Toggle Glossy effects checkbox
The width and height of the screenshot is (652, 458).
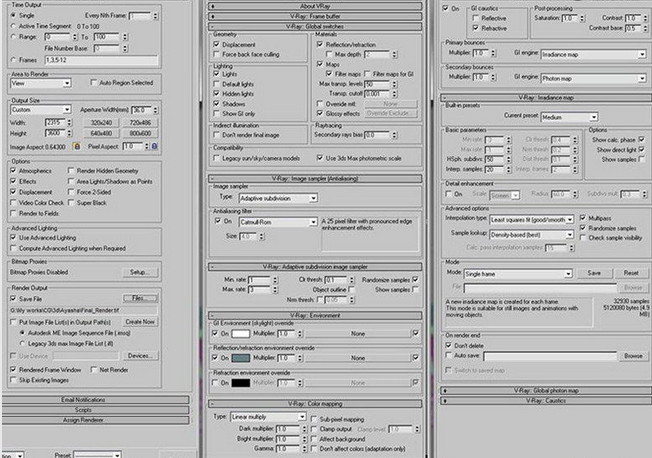click(320, 113)
